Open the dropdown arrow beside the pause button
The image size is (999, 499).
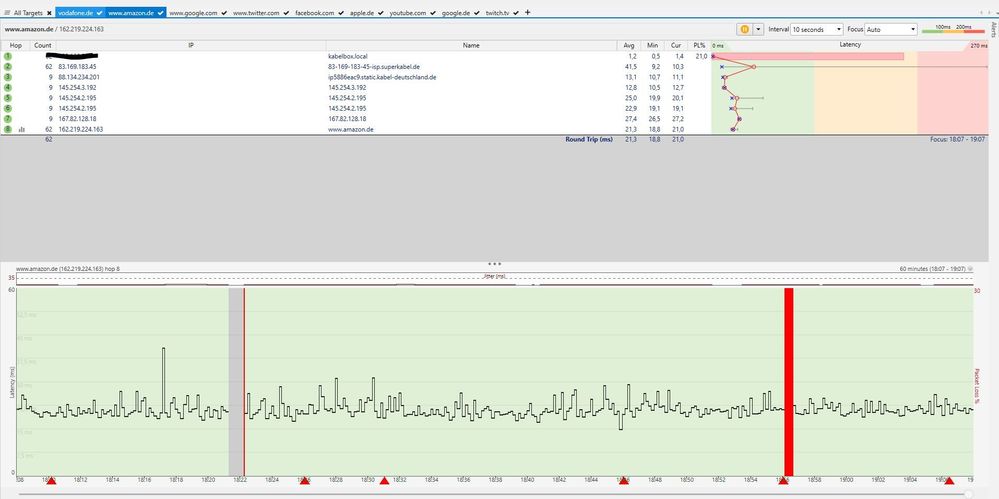(x=757, y=30)
